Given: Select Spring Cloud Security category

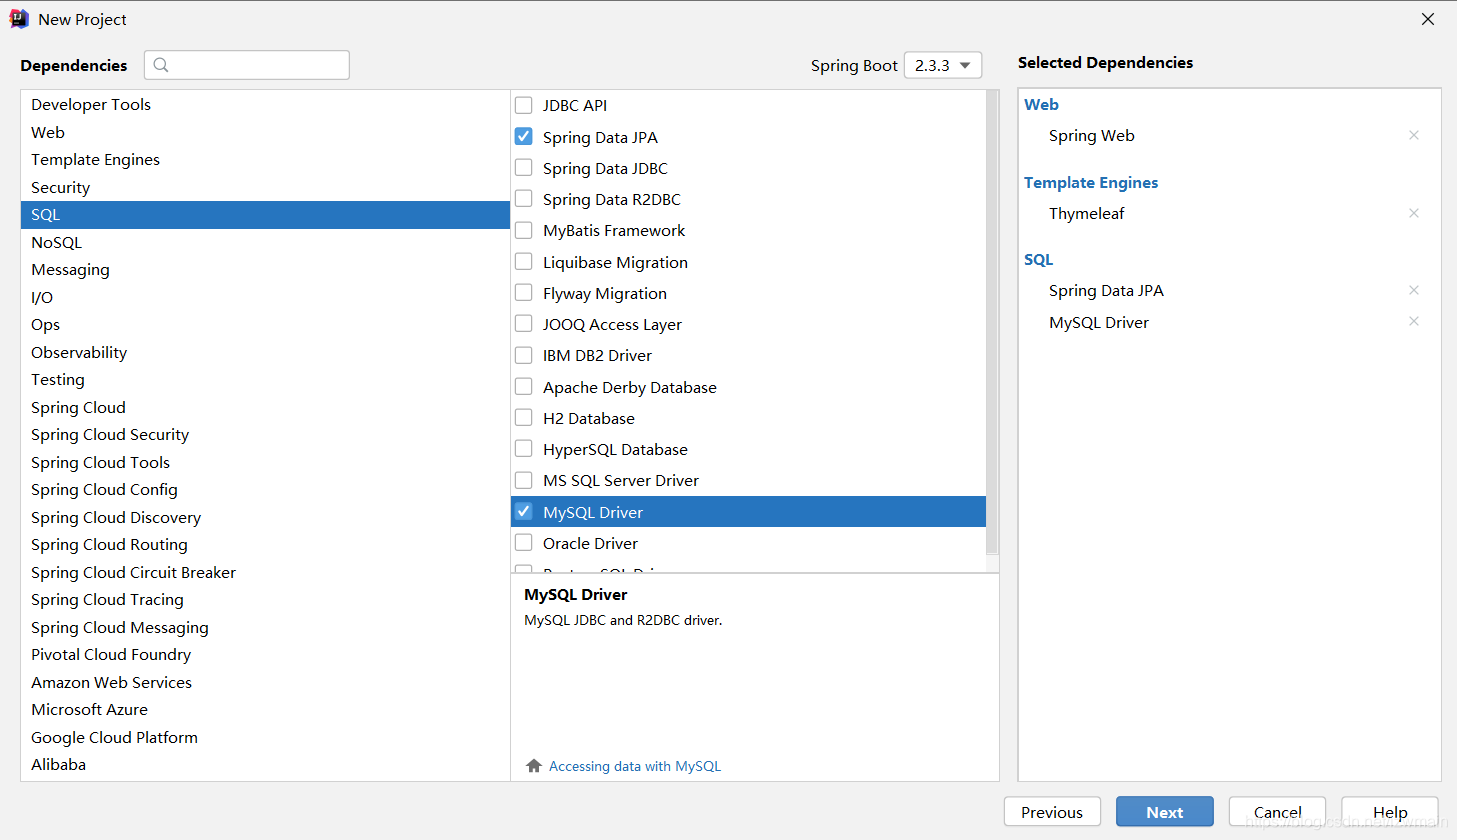Looking at the screenshot, I should (265, 434).
